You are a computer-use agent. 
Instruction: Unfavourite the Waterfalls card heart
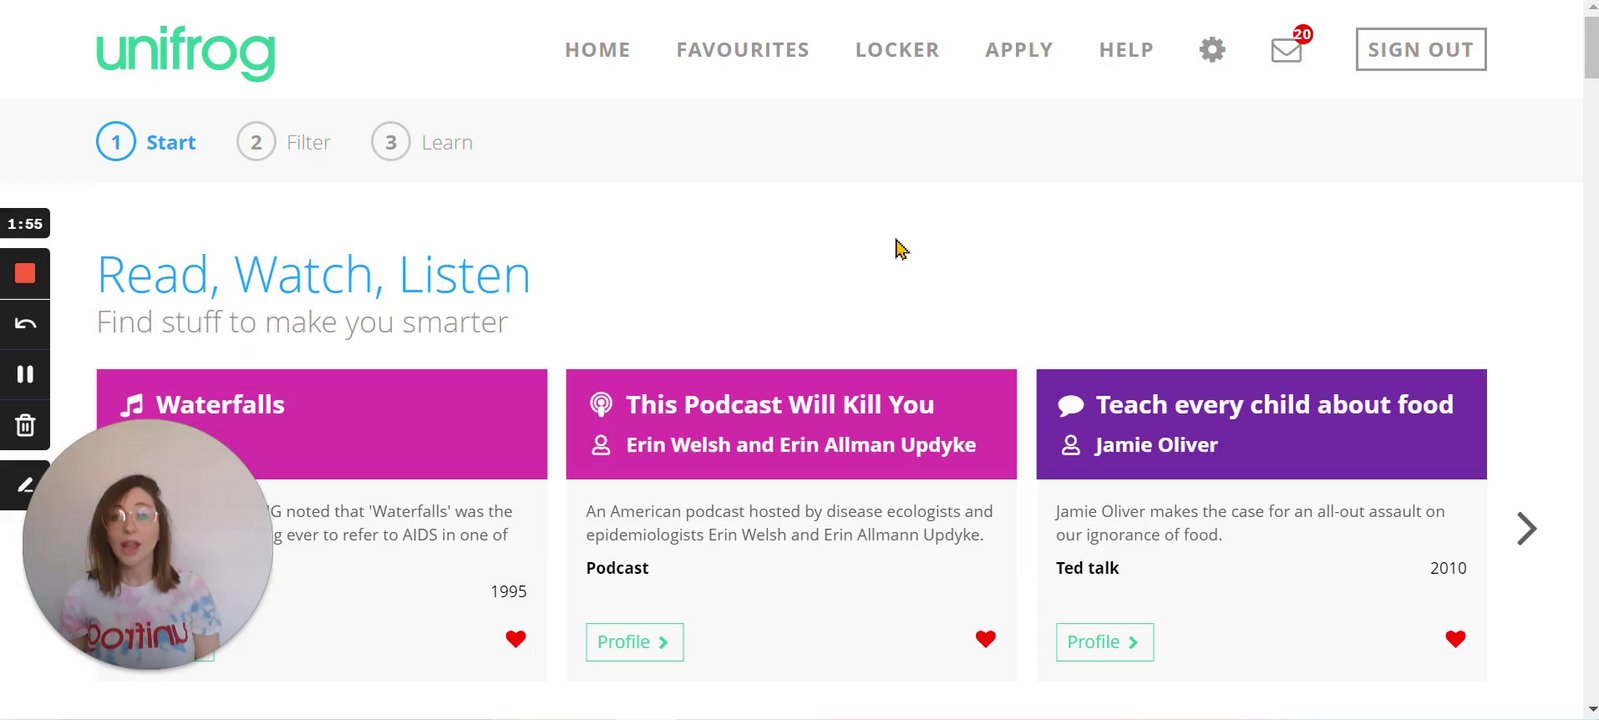click(515, 639)
